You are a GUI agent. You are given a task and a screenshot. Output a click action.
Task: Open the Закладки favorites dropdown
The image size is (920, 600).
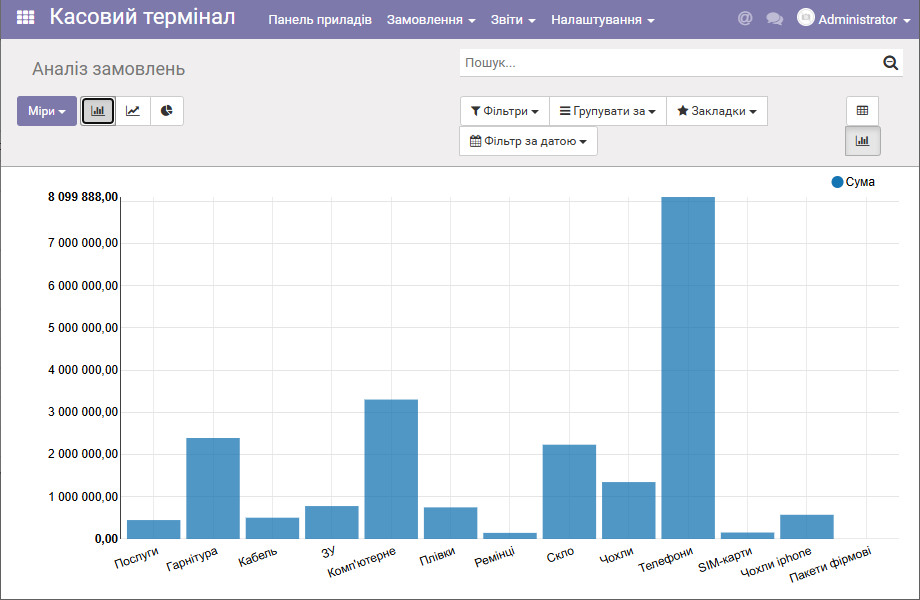pos(716,111)
